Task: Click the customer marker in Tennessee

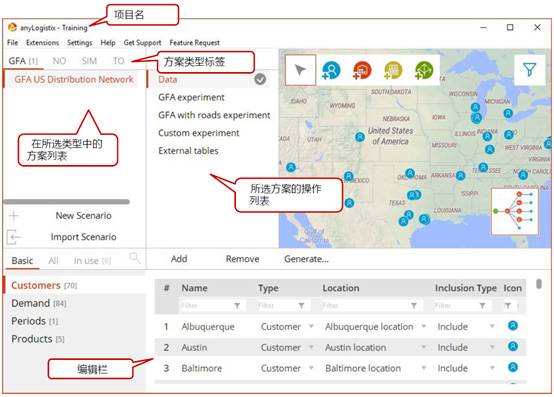Action: pyautogui.click(x=483, y=167)
